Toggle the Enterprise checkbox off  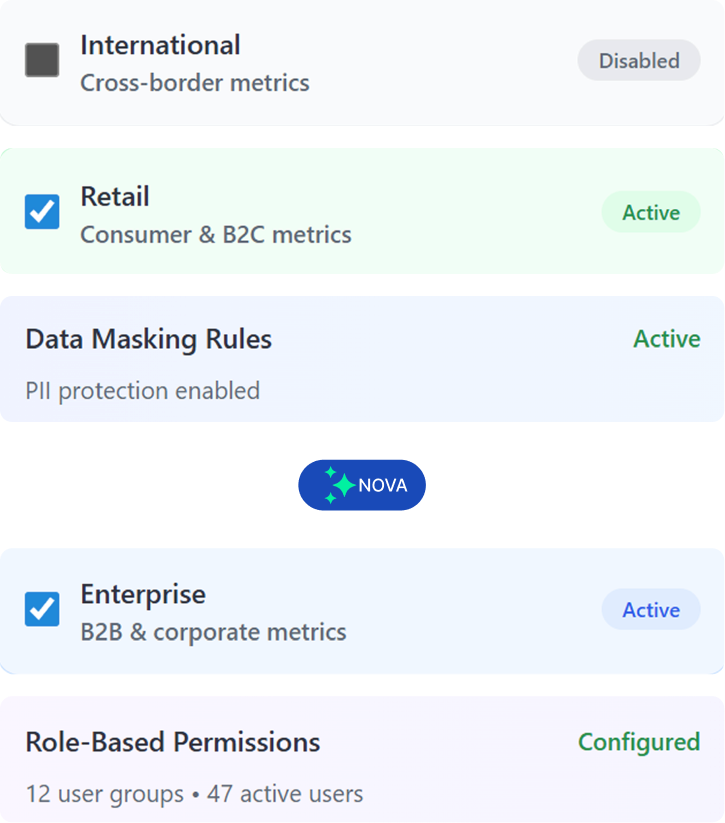[42, 609]
